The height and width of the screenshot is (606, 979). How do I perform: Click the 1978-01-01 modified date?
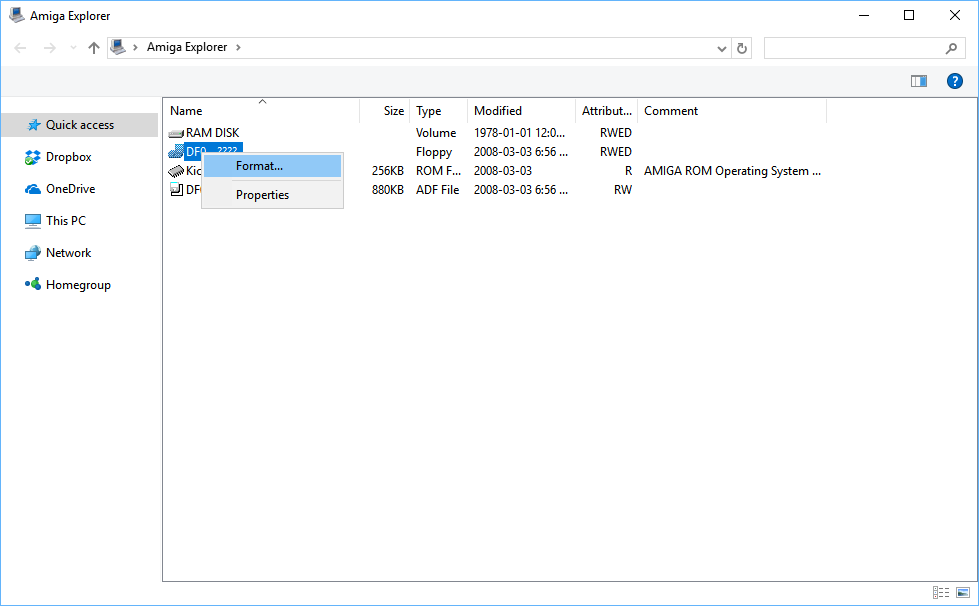[519, 133]
